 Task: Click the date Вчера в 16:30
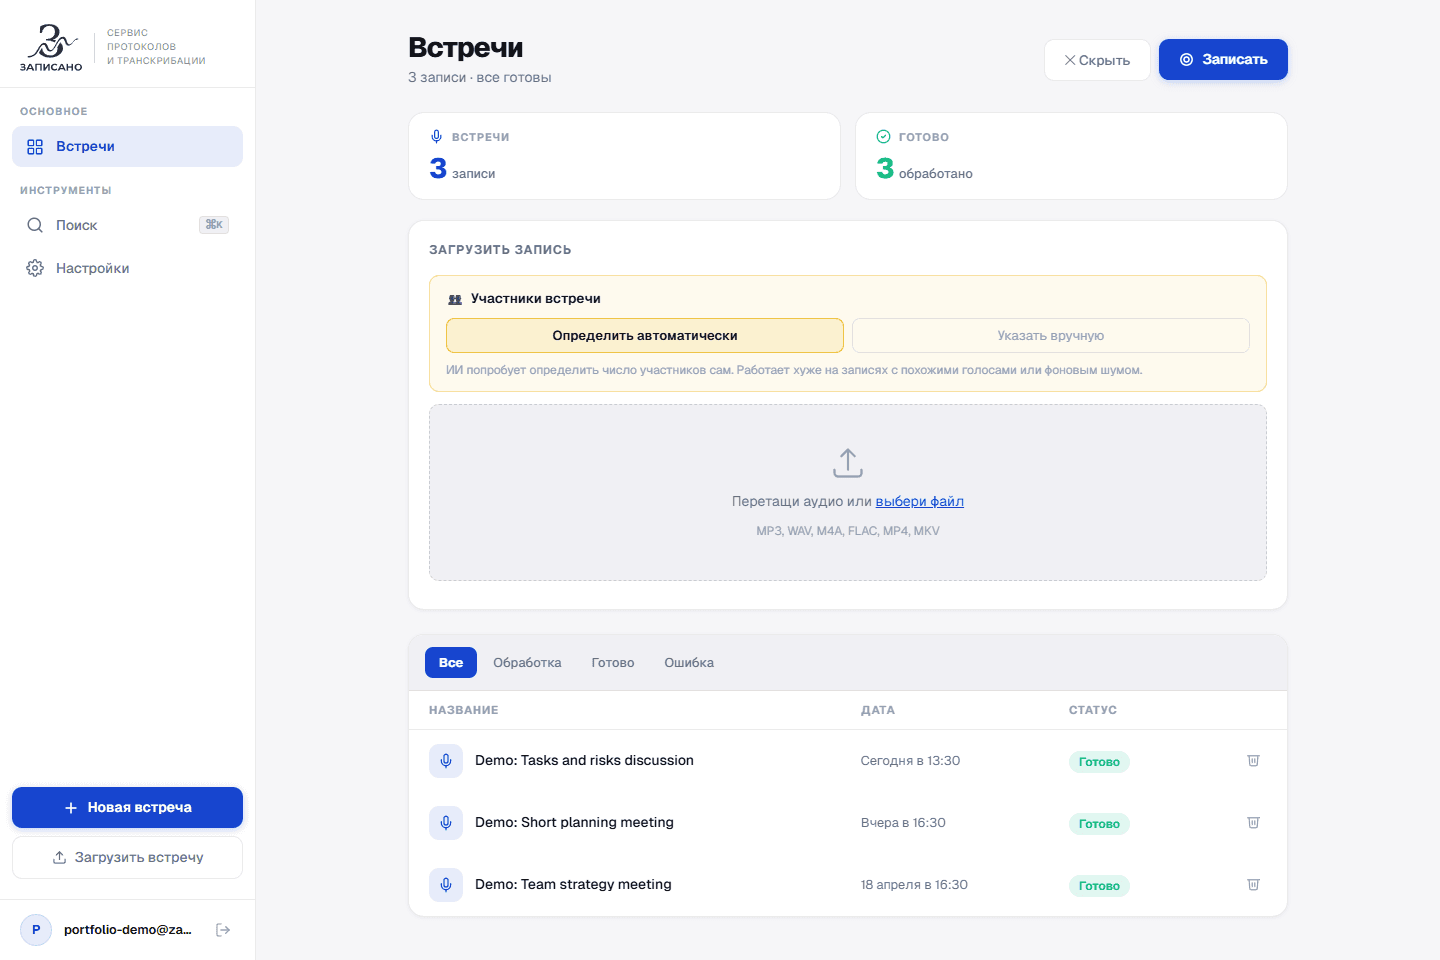903,823
